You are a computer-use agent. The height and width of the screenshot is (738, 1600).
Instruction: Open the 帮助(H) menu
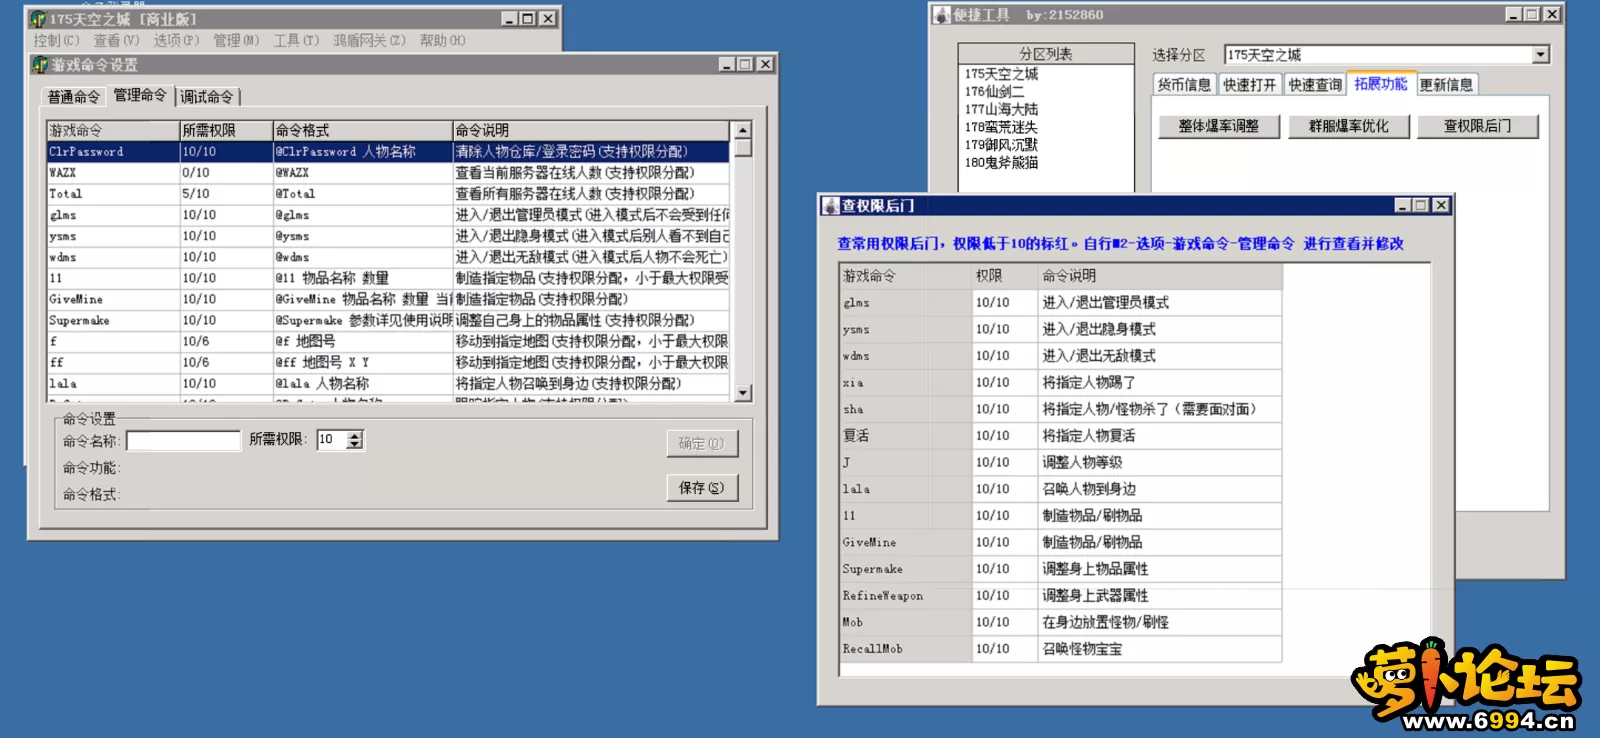[x=442, y=41]
